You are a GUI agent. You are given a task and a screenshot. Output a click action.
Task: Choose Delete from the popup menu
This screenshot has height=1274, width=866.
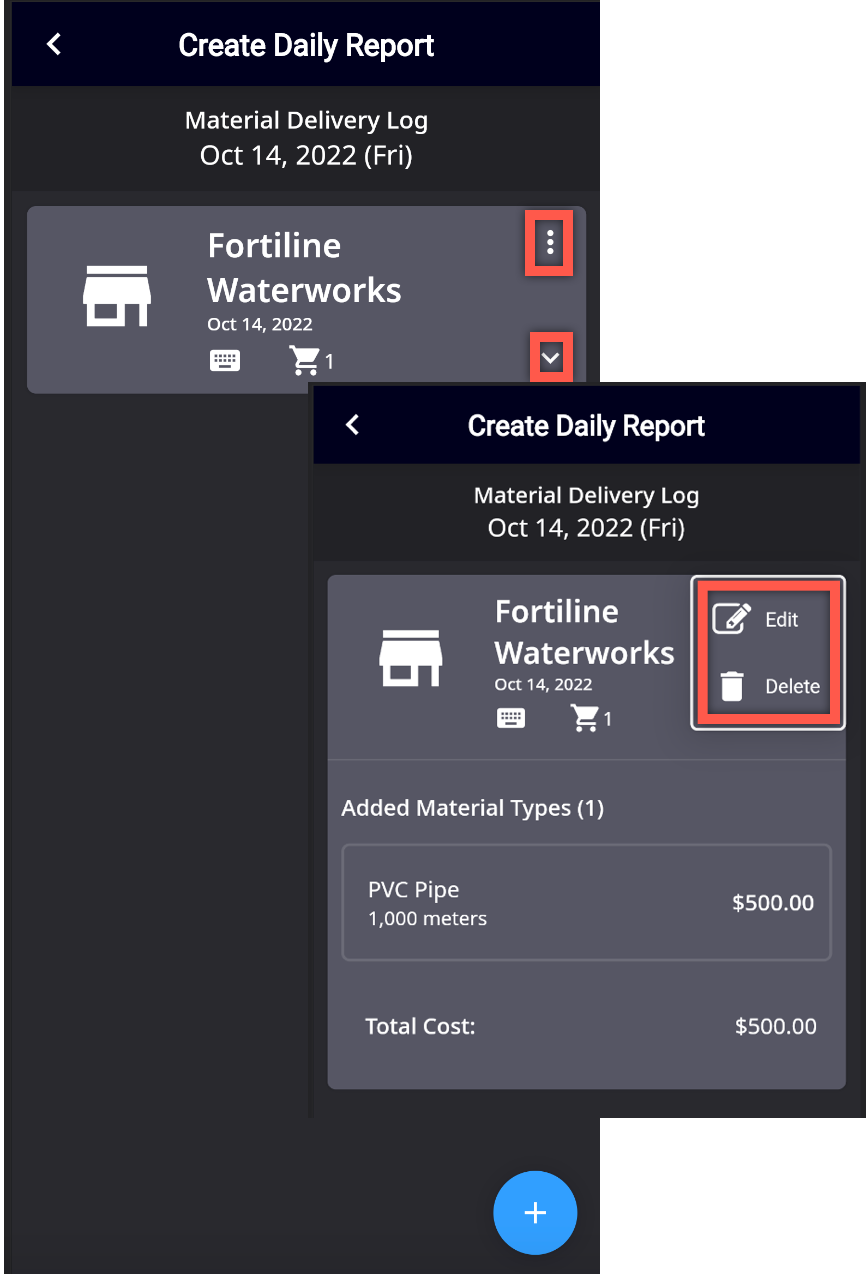(x=768, y=686)
